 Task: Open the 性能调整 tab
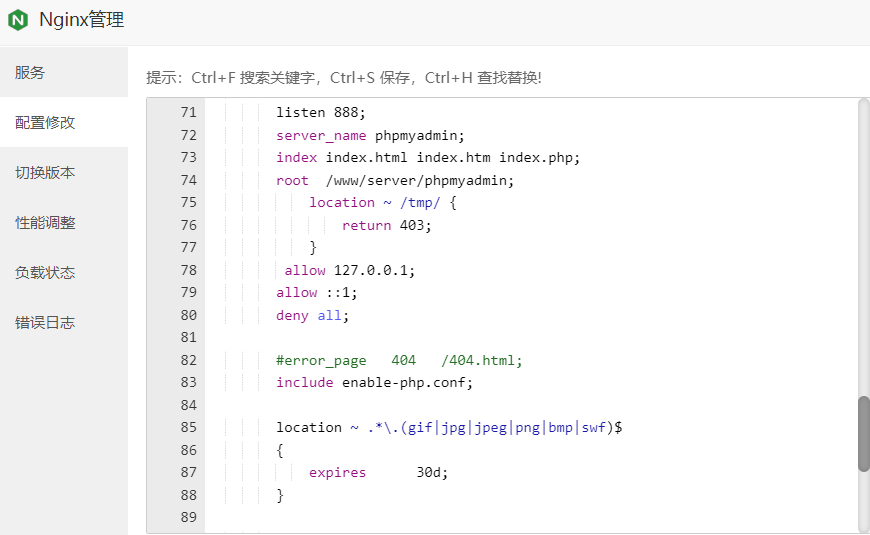click(x=64, y=222)
